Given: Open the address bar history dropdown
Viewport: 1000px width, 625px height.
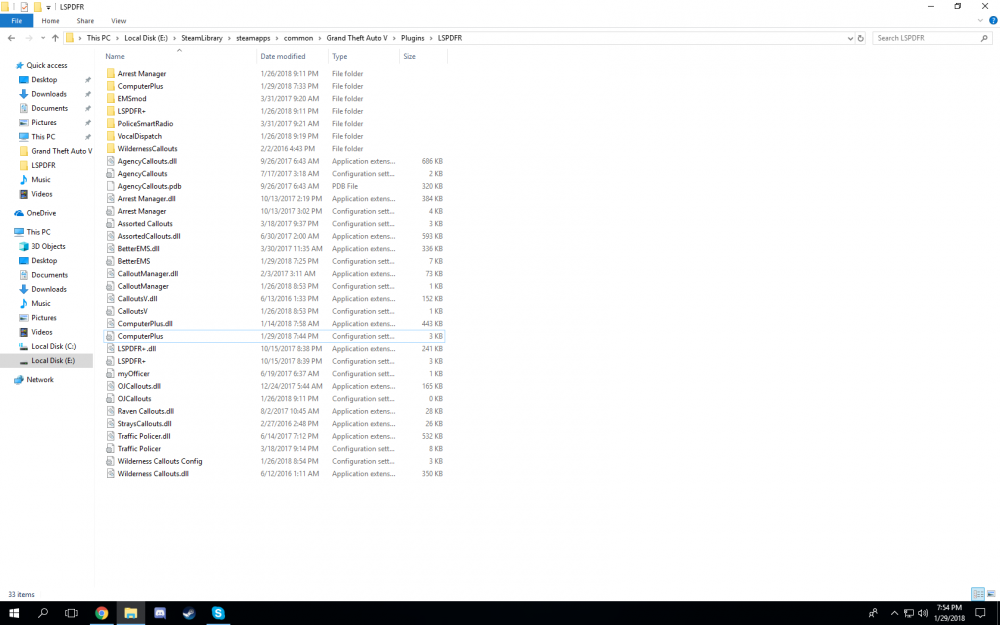Looking at the screenshot, I should pos(849,38).
